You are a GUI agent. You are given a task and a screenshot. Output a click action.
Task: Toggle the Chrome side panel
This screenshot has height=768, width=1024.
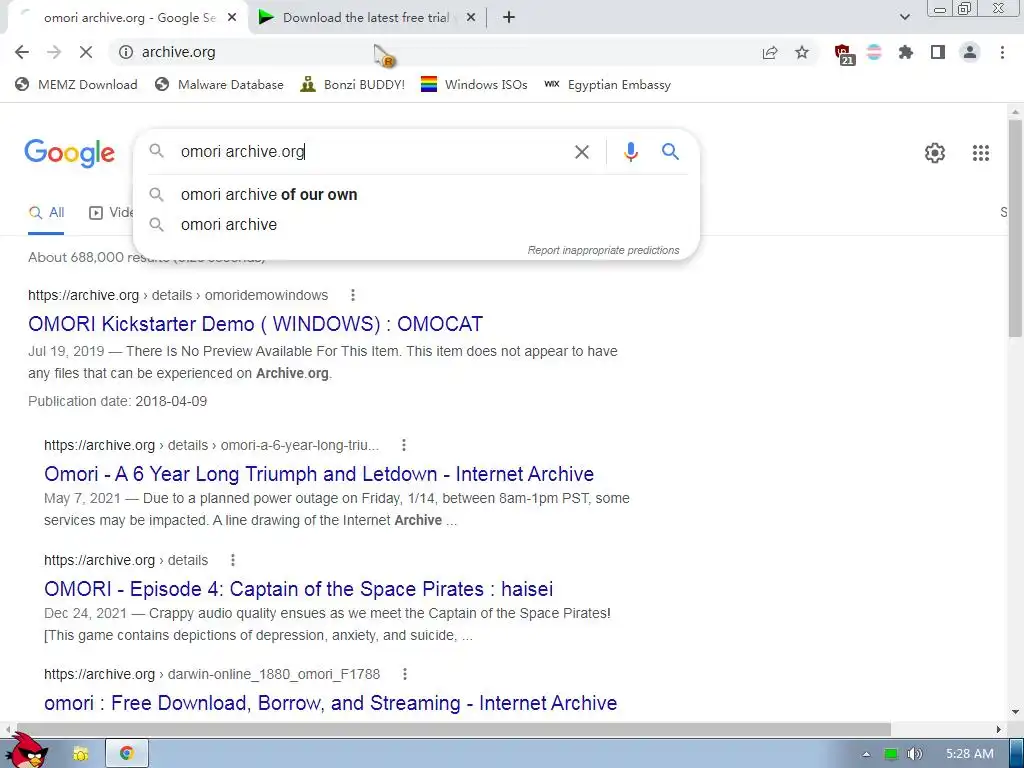[x=938, y=52]
